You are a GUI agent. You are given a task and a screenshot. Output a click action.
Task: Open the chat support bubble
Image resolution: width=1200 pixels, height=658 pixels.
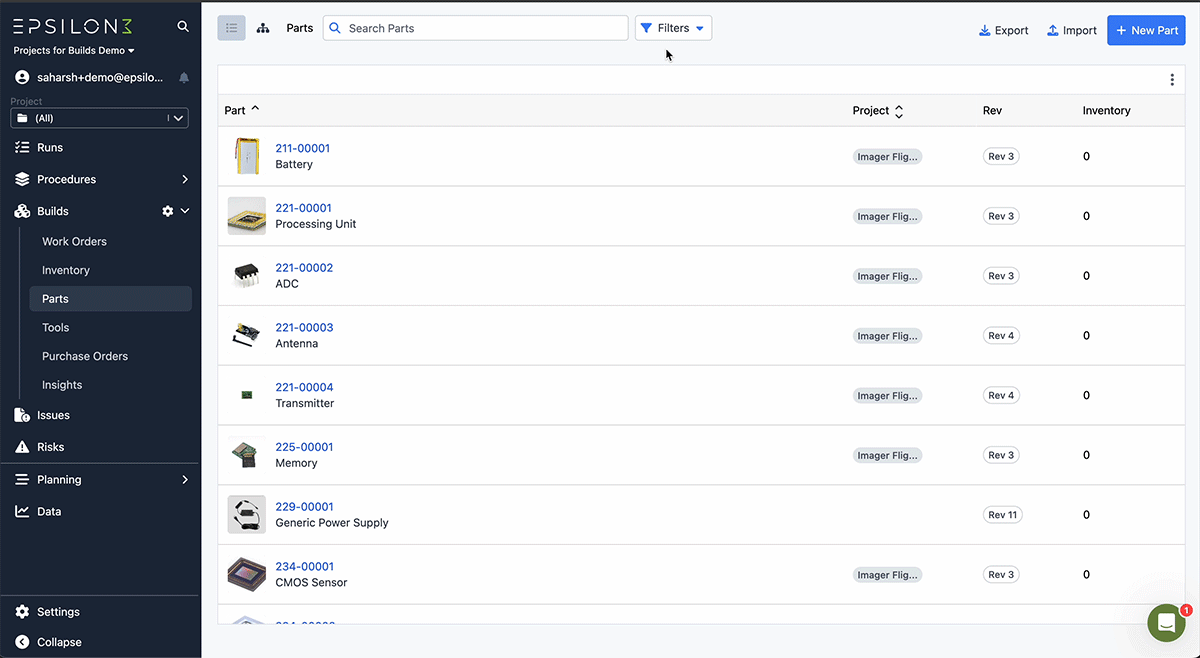[1166, 623]
